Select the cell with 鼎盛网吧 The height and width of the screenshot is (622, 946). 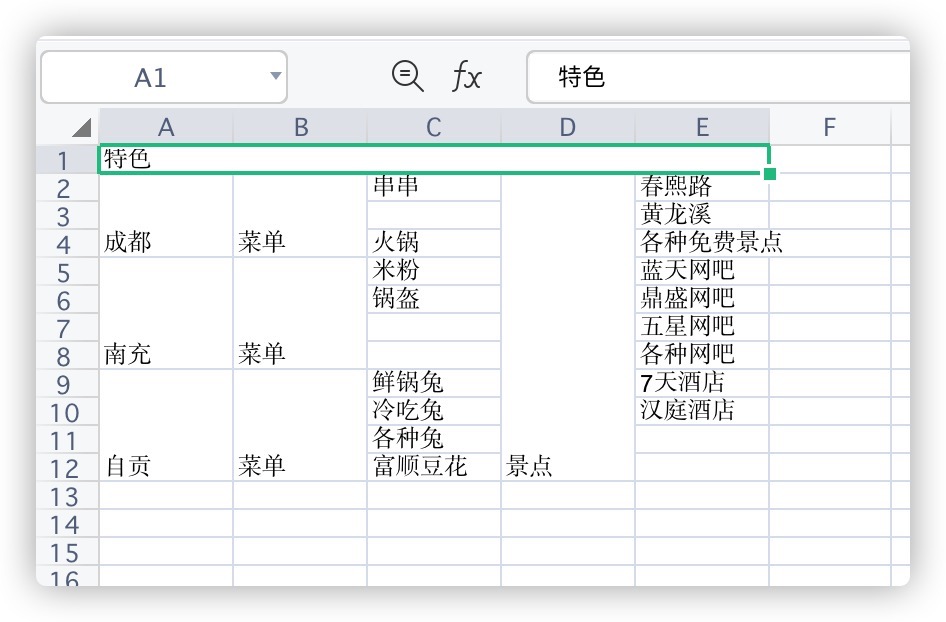(x=702, y=298)
